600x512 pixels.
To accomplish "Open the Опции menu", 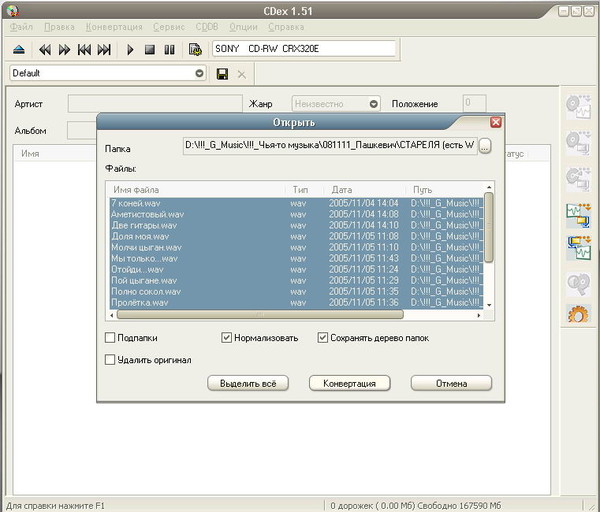I will tap(243, 27).
